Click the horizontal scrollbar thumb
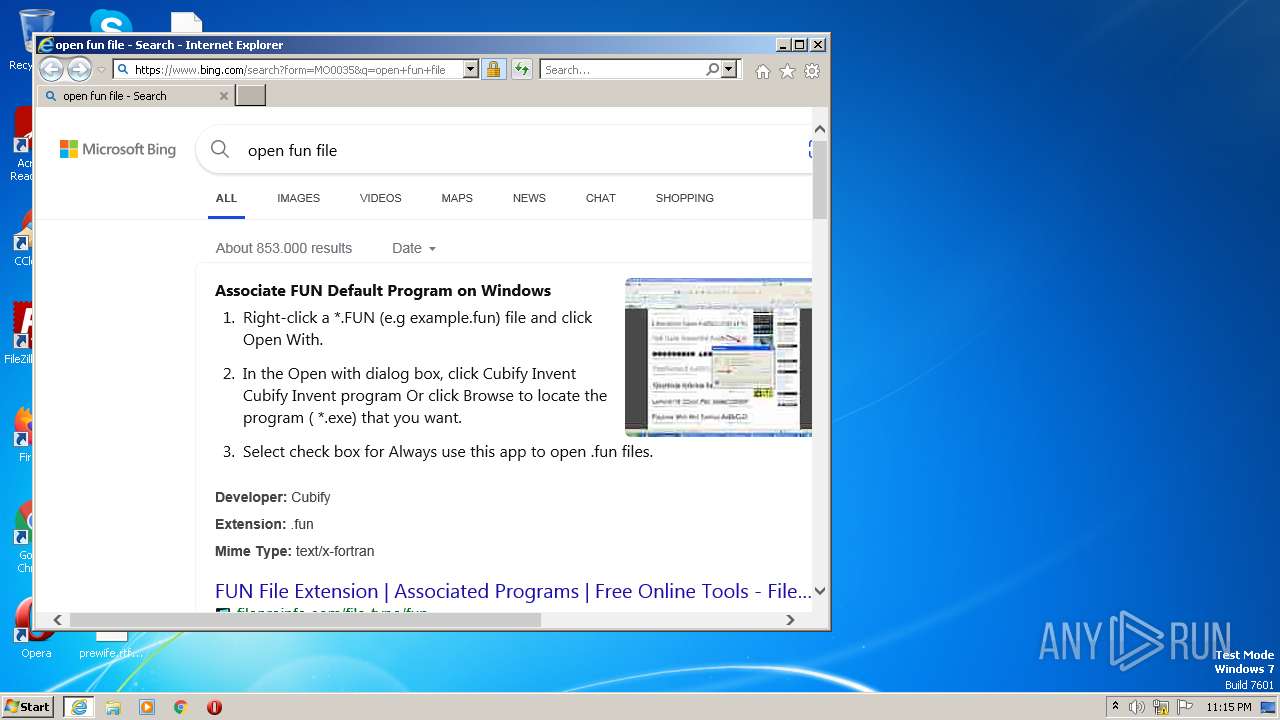This screenshot has height=720, width=1280. coord(305,620)
